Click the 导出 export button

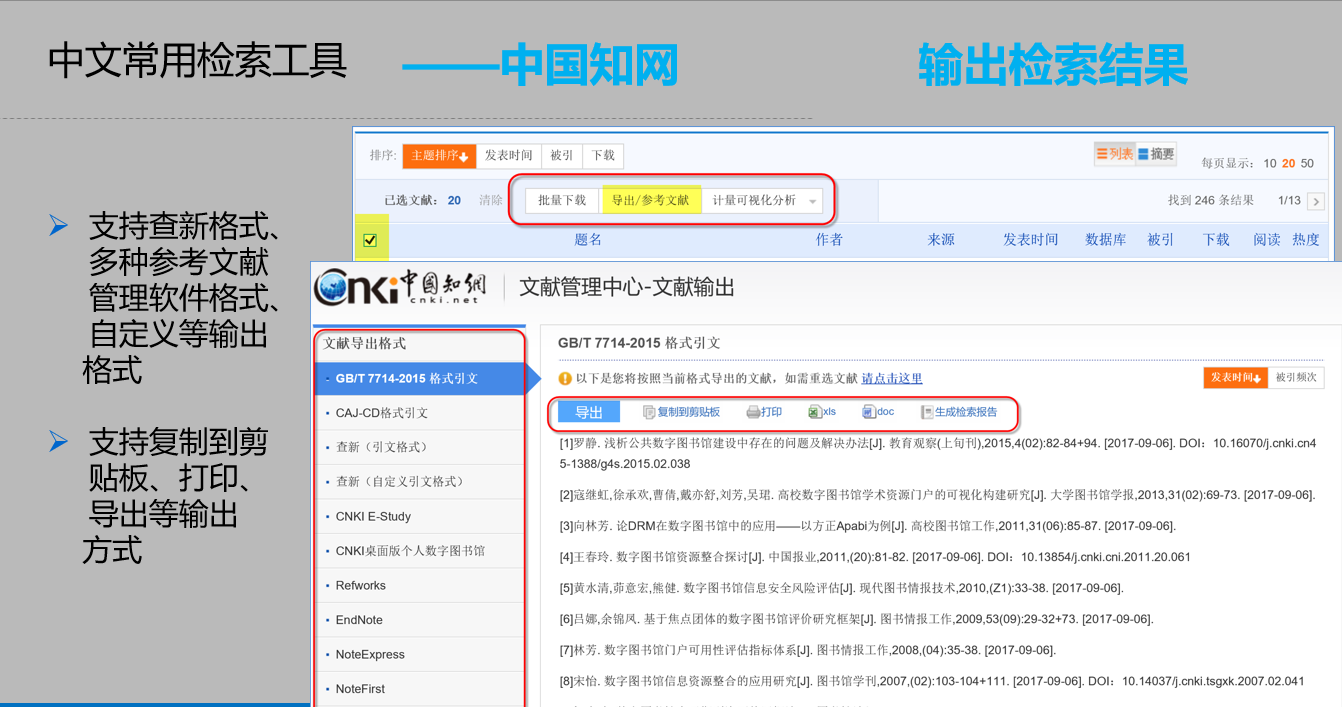pyautogui.click(x=587, y=411)
